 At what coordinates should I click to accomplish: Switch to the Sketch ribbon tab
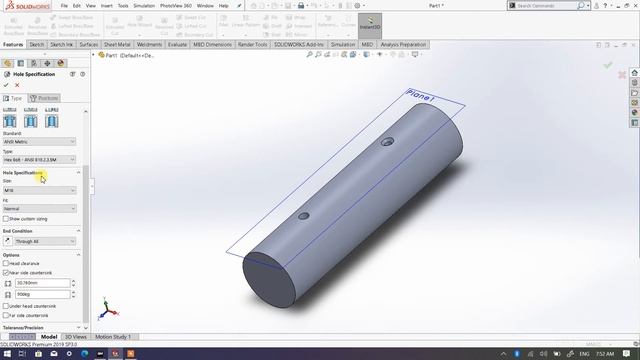tap(36, 44)
